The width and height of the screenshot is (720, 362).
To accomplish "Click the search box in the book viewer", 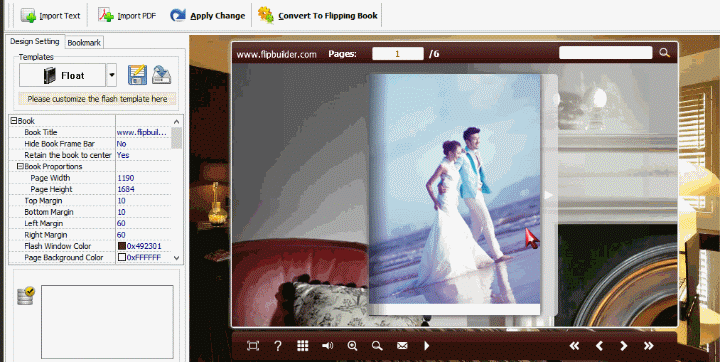I will click(x=605, y=53).
